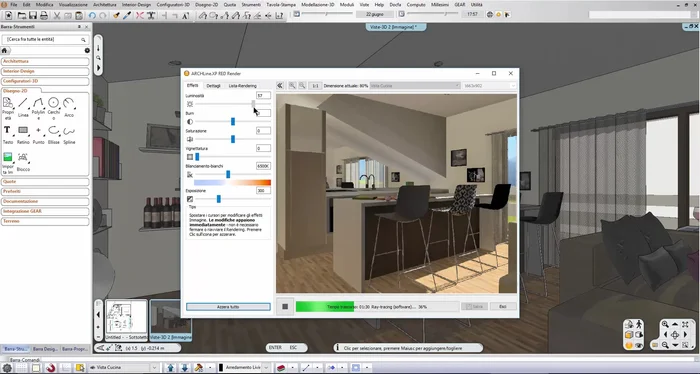
Task: Expand the Documentazione tool section
Action: [x=45, y=201]
